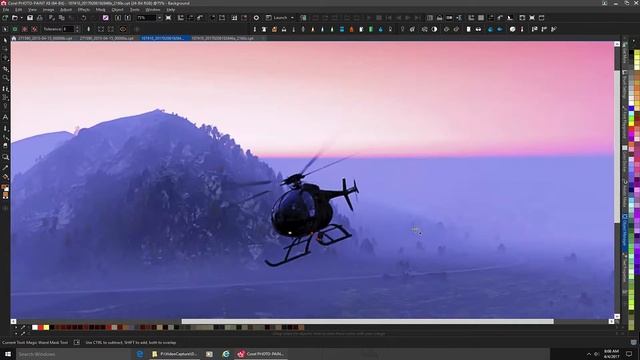This screenshot has width=640, height=360.
Task: Click the half-black half-white circle icon
Action: (434, 29)
